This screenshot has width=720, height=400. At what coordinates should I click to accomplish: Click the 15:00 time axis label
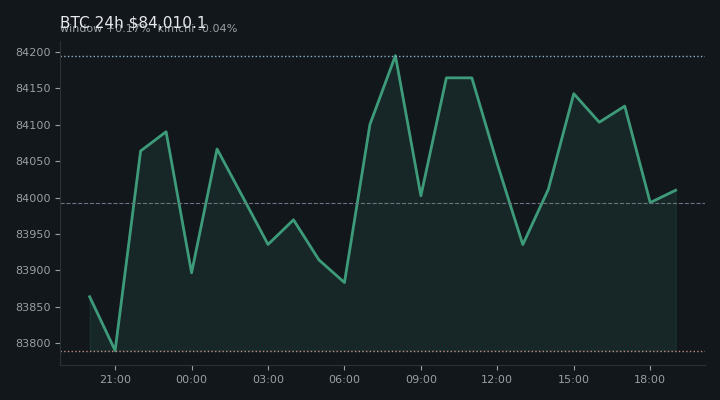point(574,379)
